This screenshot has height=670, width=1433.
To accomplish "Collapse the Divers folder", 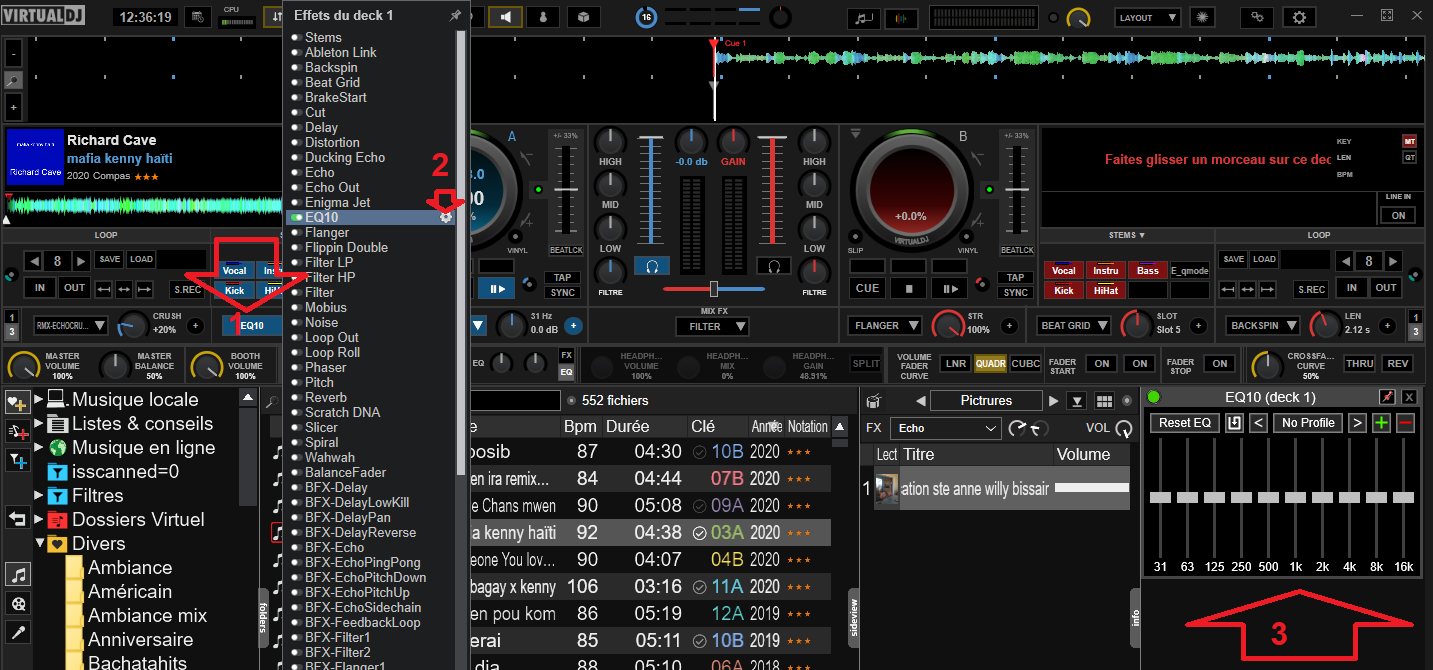I will pos(39,543).
